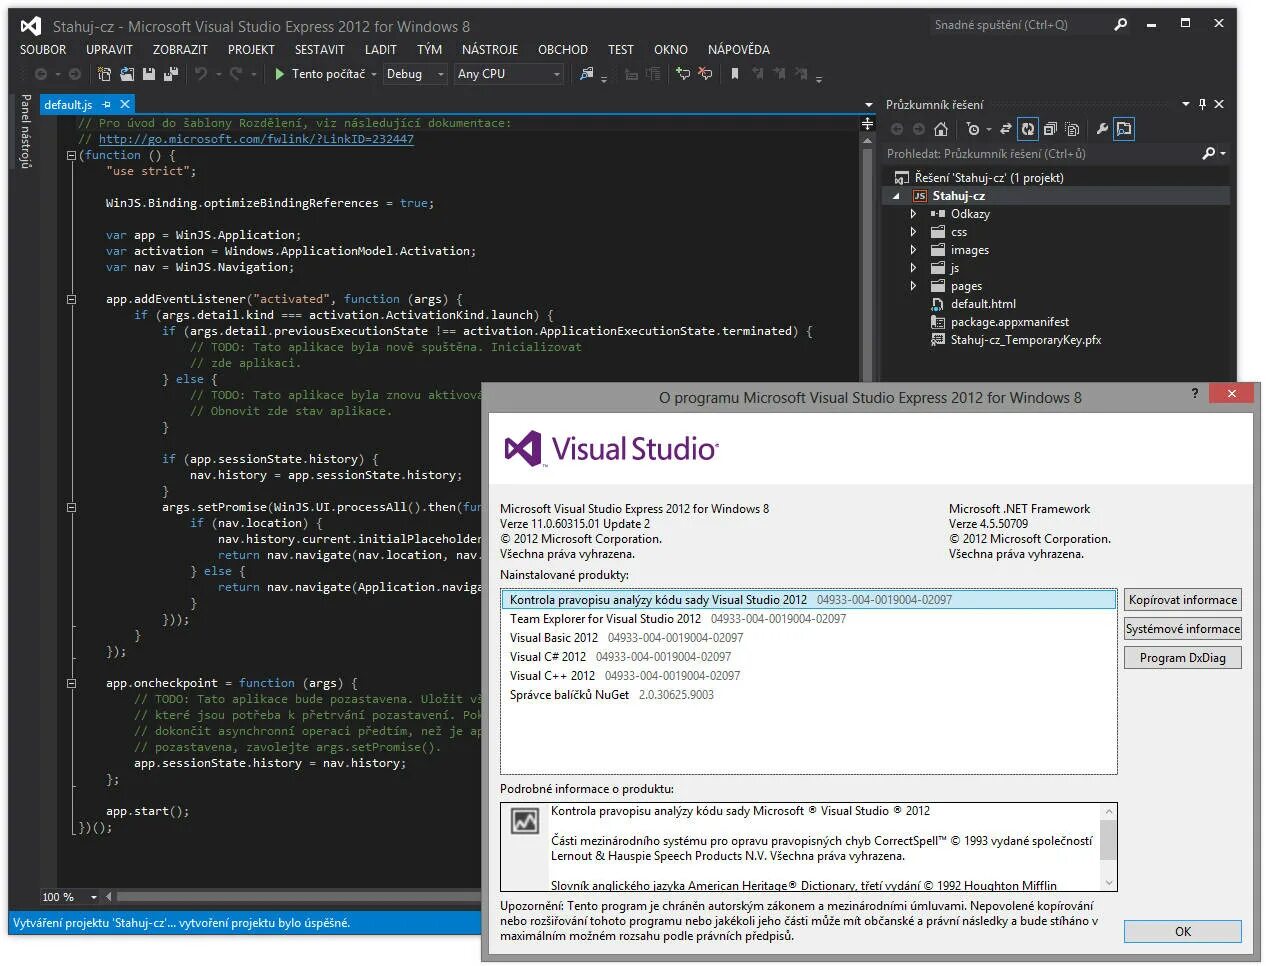Toggle Refresh button in Solution Explorer toolbar
Screen dimensions: 1266x966
tap(1028, 129)
